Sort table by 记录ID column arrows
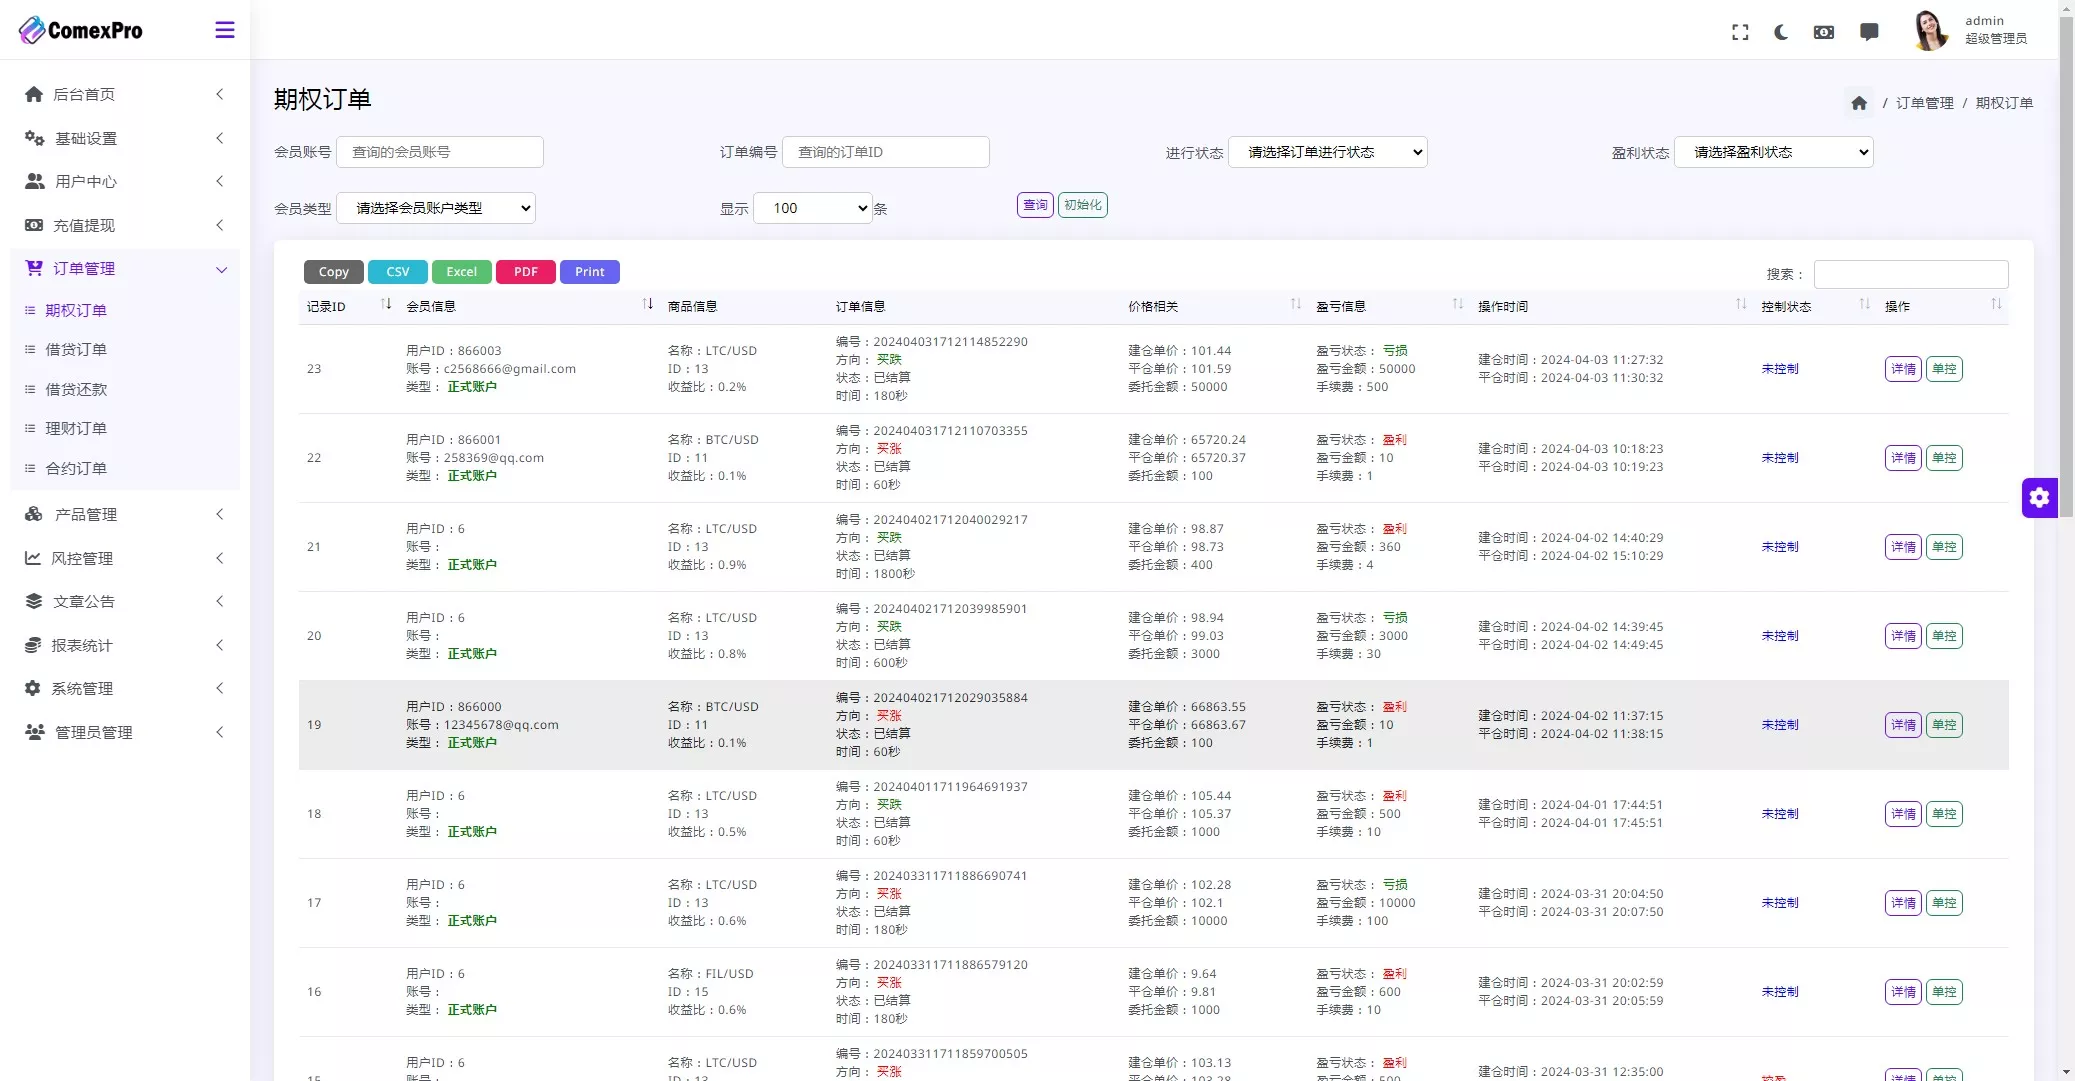 pyautogui.click(x=386, y=305)
